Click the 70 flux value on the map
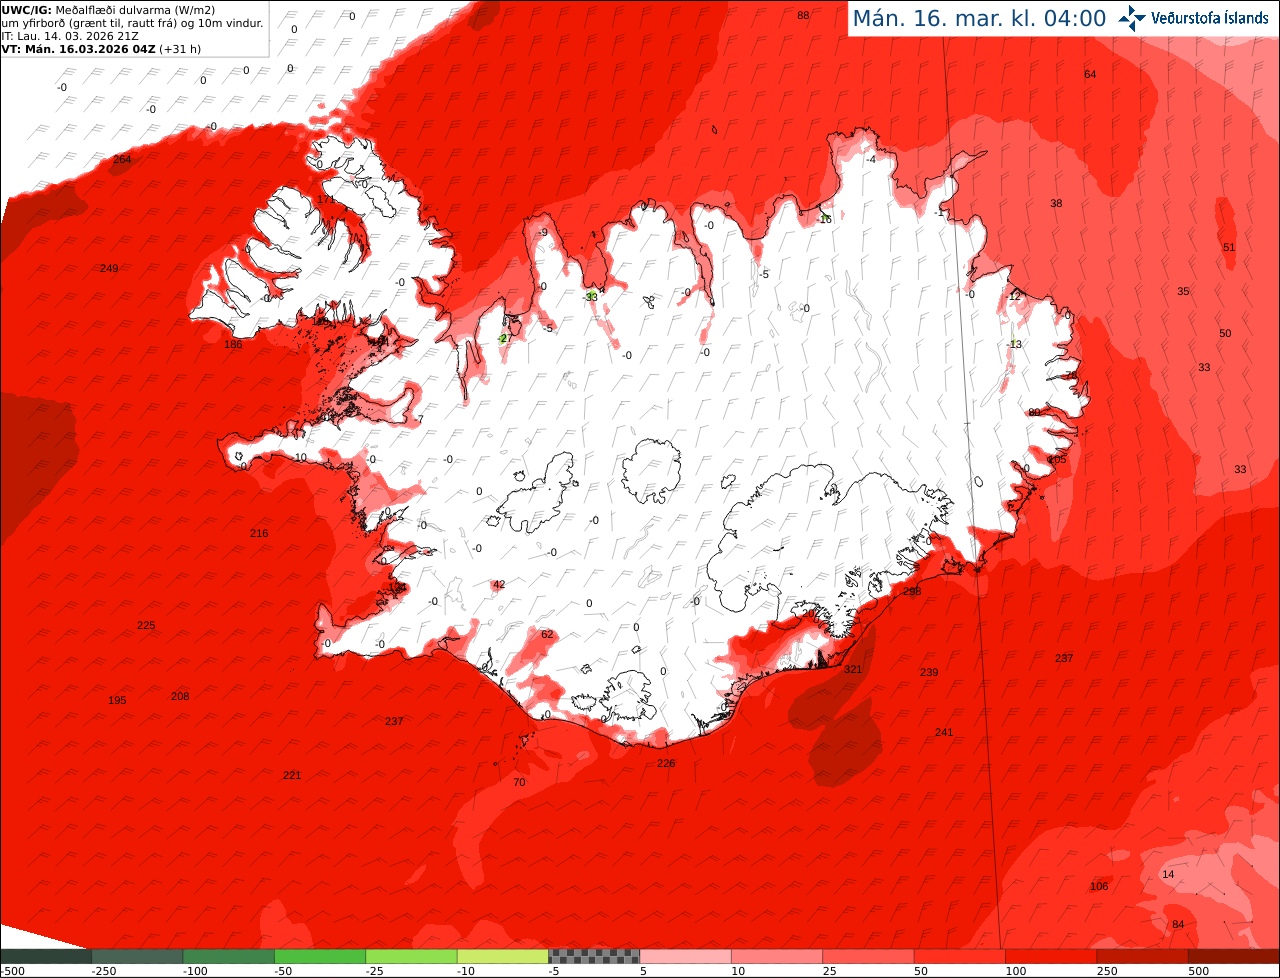This screenshot has height=978, width=1280. pos(519,783)
